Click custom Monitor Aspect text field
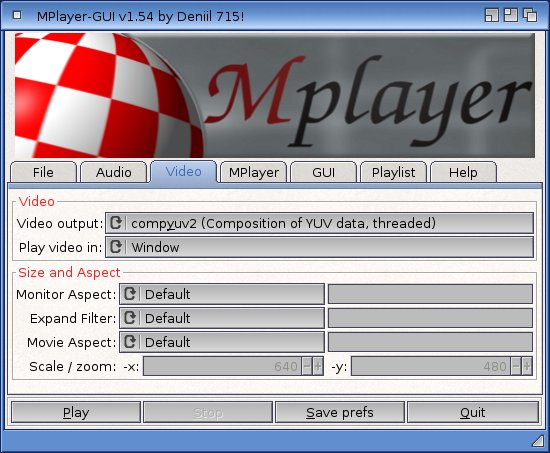 [x=430, y=294]
